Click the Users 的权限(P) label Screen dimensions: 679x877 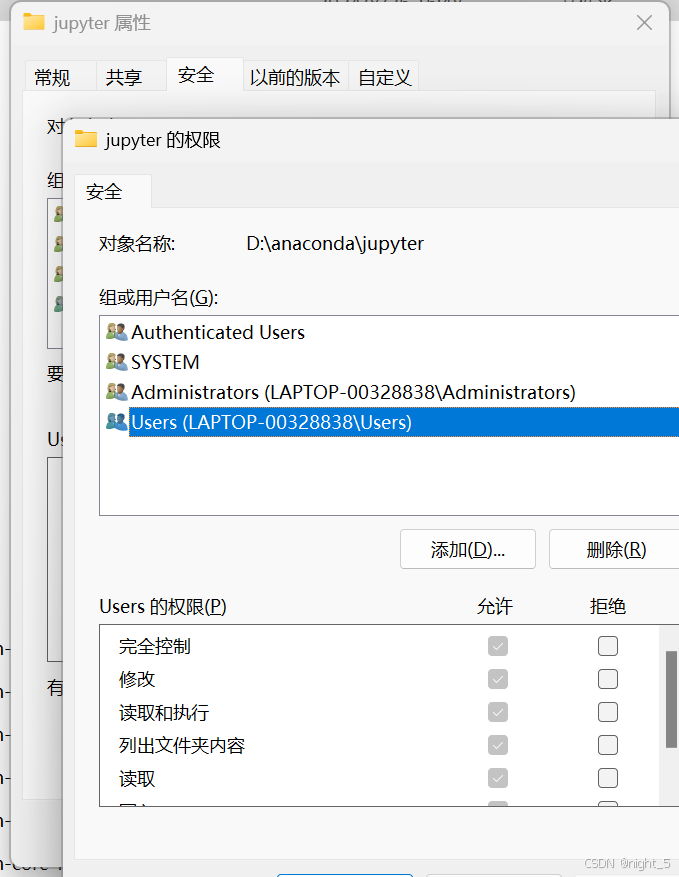163,607
